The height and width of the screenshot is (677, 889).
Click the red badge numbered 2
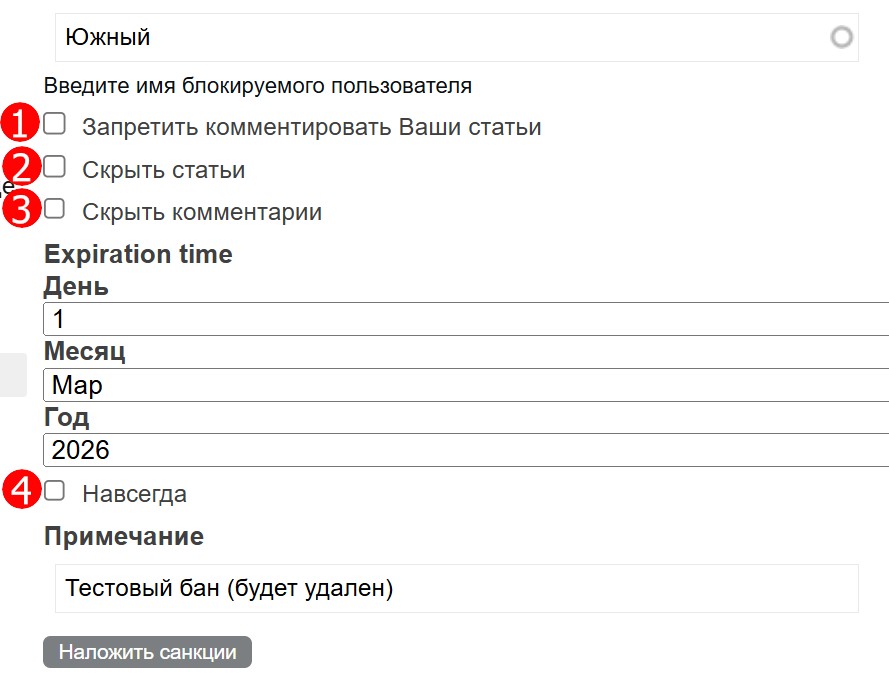coord(21,167)
